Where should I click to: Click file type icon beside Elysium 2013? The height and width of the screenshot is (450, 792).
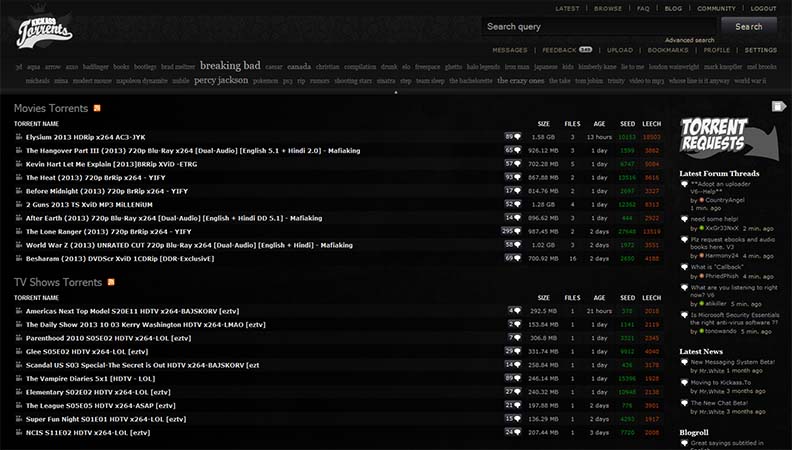[19, 137]
